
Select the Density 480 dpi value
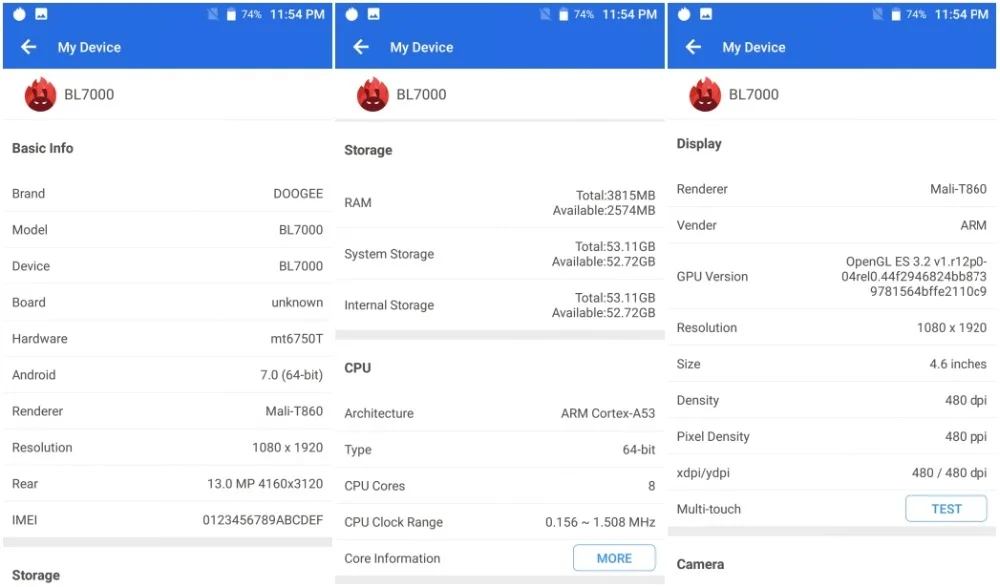[x=966, y=400]
